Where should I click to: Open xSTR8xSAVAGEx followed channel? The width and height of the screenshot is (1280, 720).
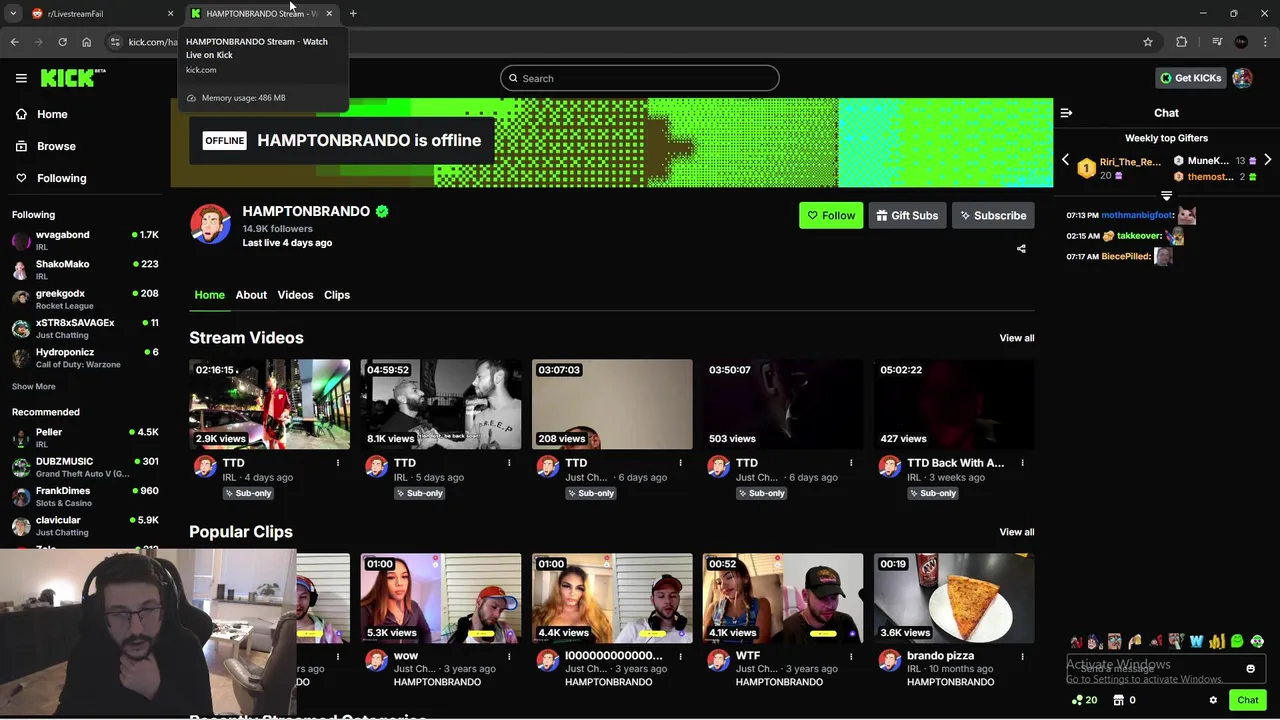85,328
